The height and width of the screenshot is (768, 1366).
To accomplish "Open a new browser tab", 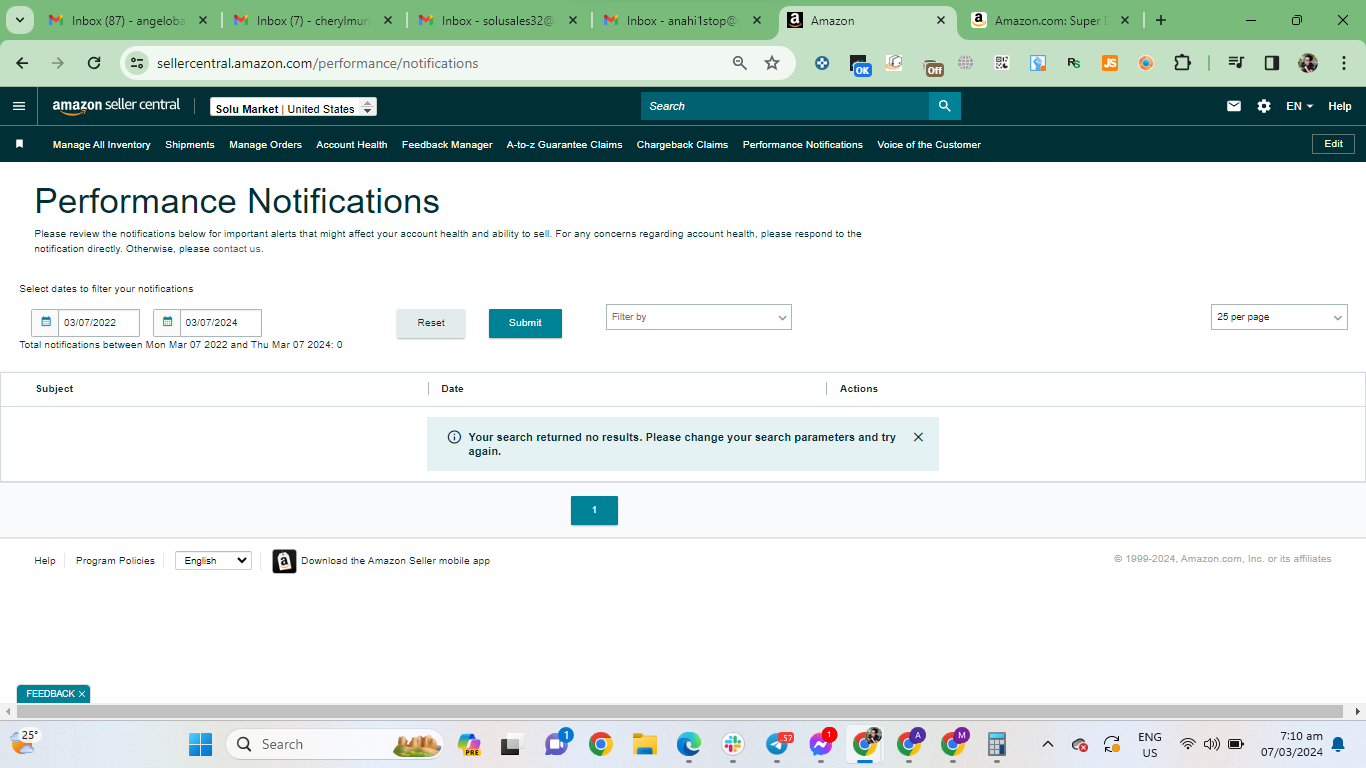I will [1161, 20].
